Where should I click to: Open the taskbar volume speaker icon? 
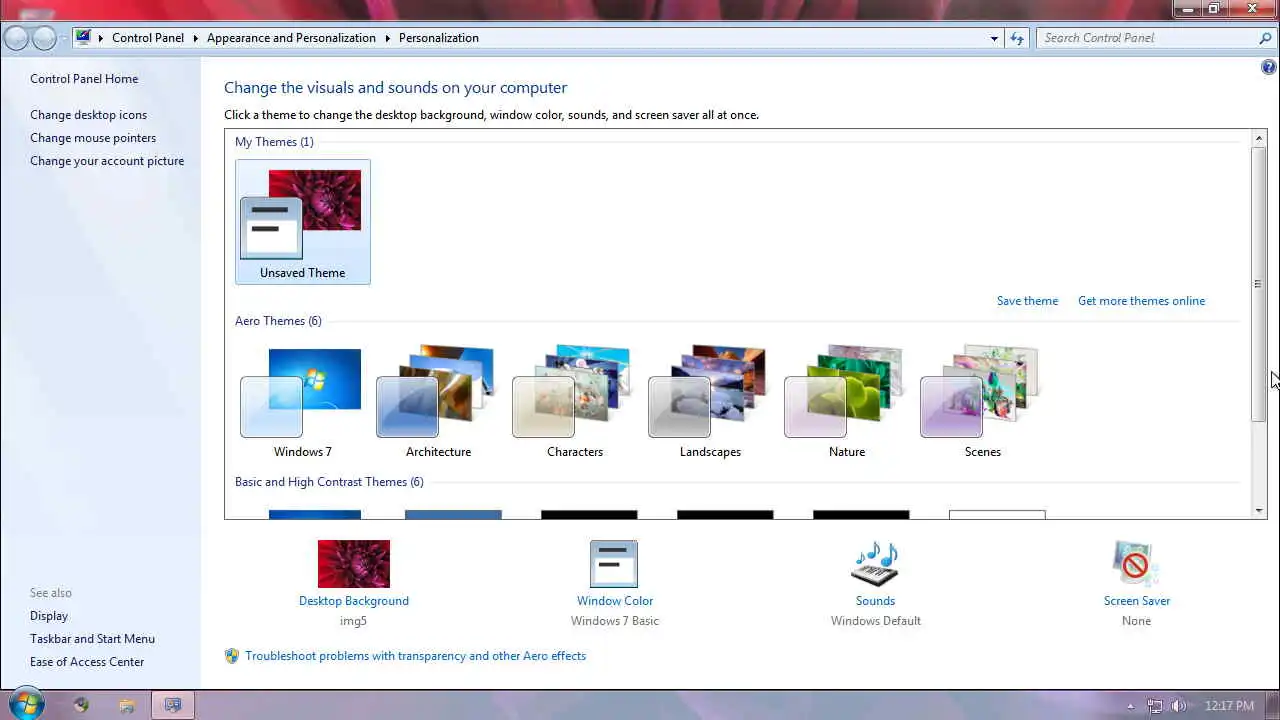point(1179,705)
